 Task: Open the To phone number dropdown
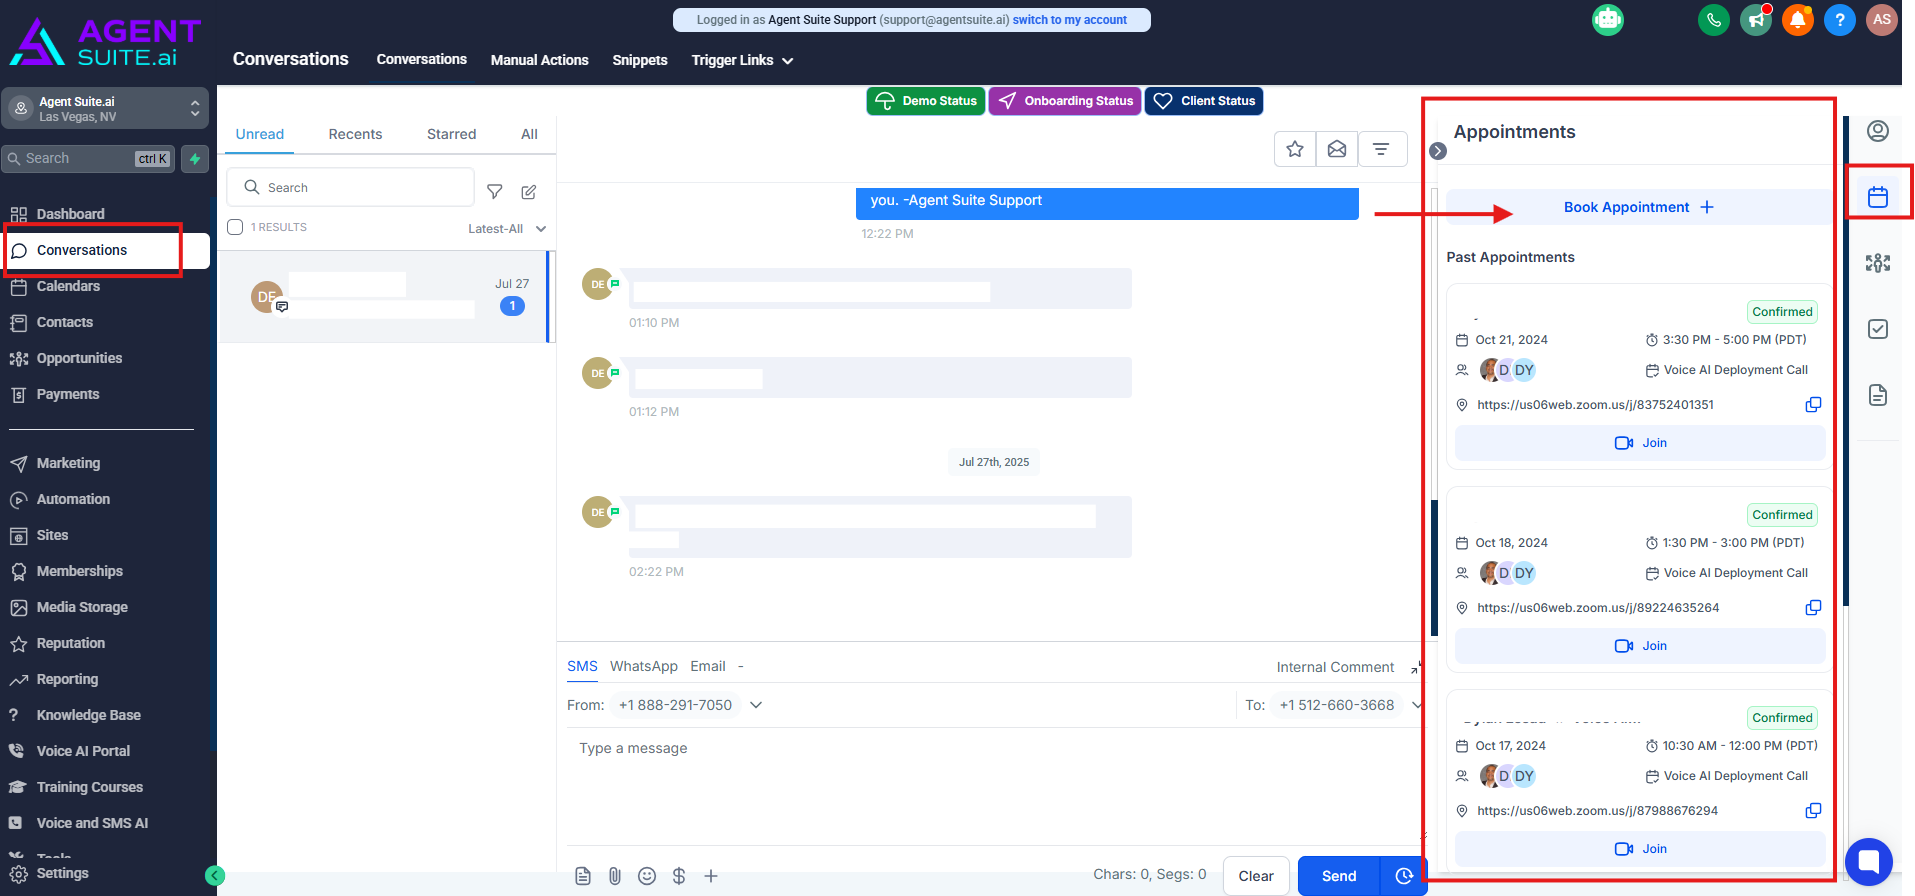[1416, 705]
